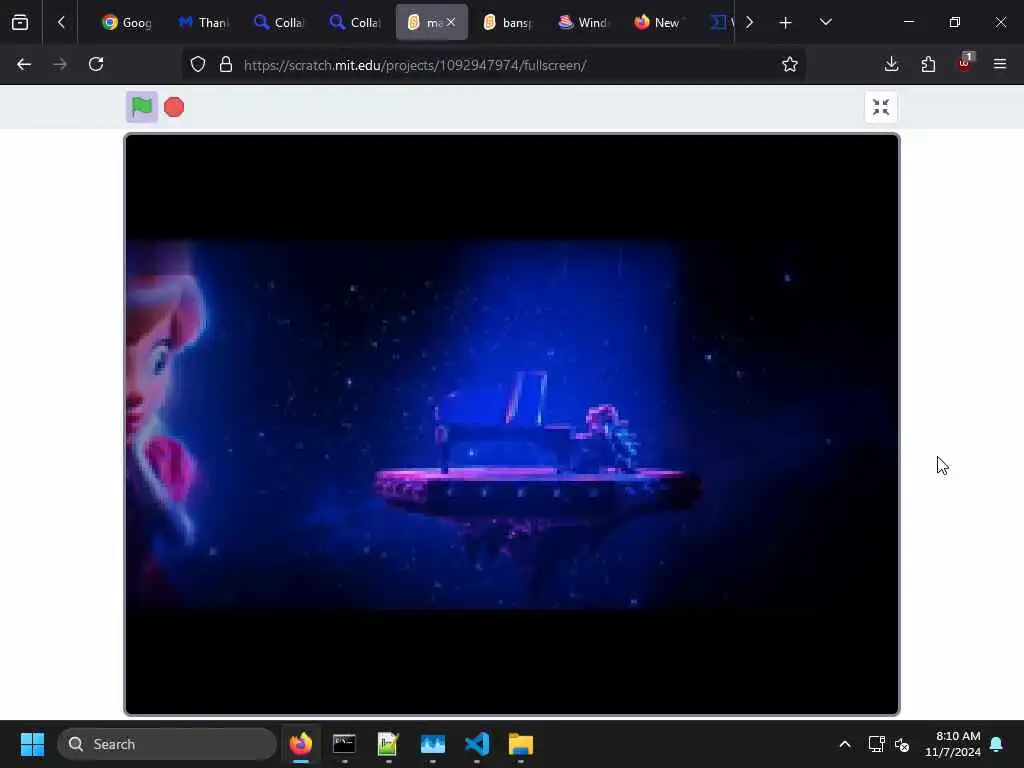Switch to the Than tab
Image resolution: width=1024 pixels, height=768 pixels.
click(204, 22)
